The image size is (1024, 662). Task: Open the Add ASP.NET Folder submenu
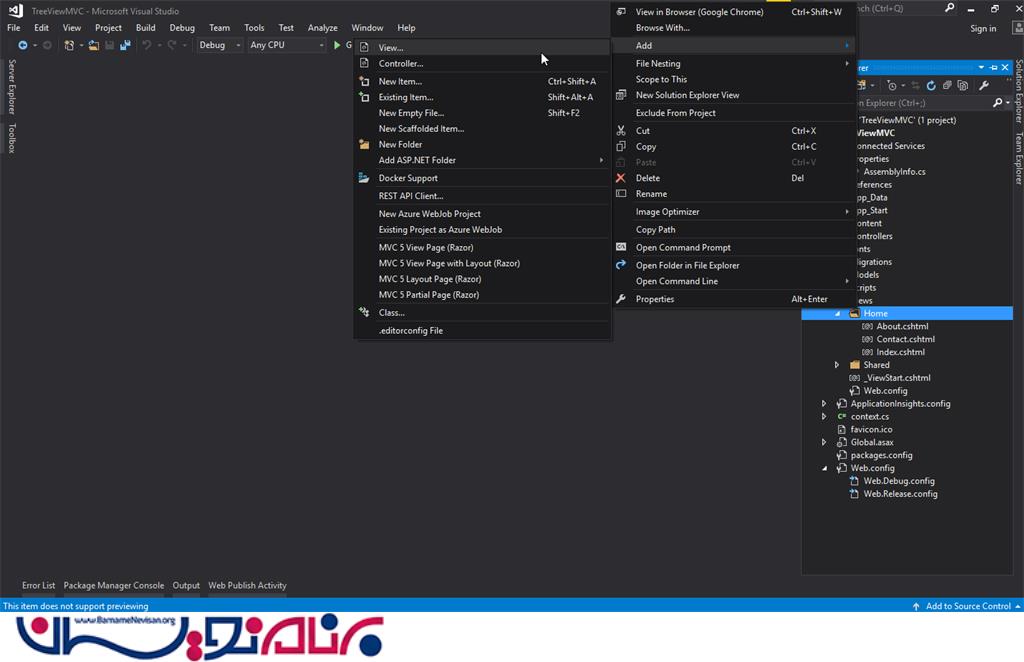[x=483, y=160]
